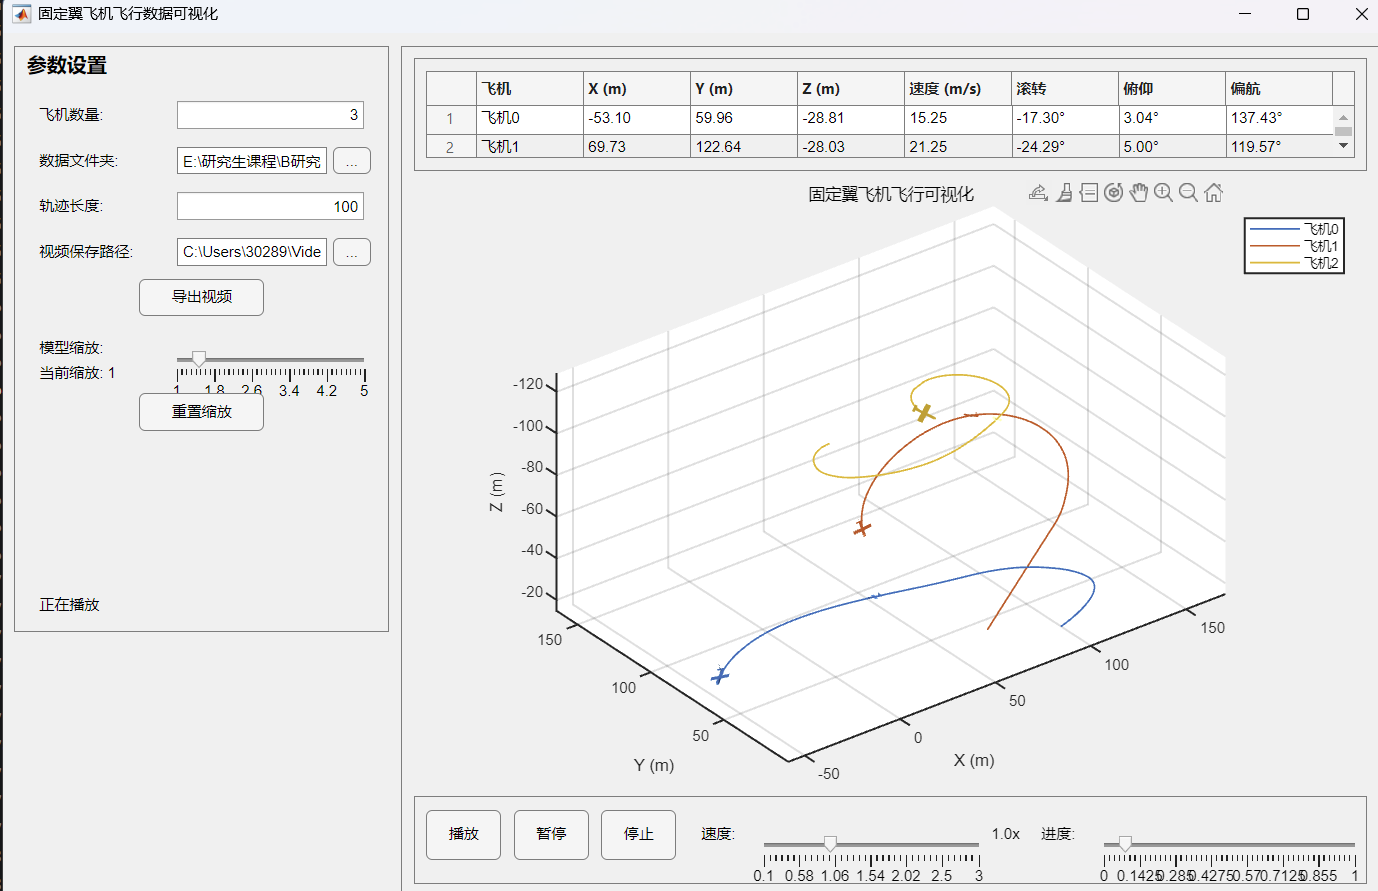1378x891 pixels.
Task: Click the 俯仰 column header
Action: (1172, 88)
